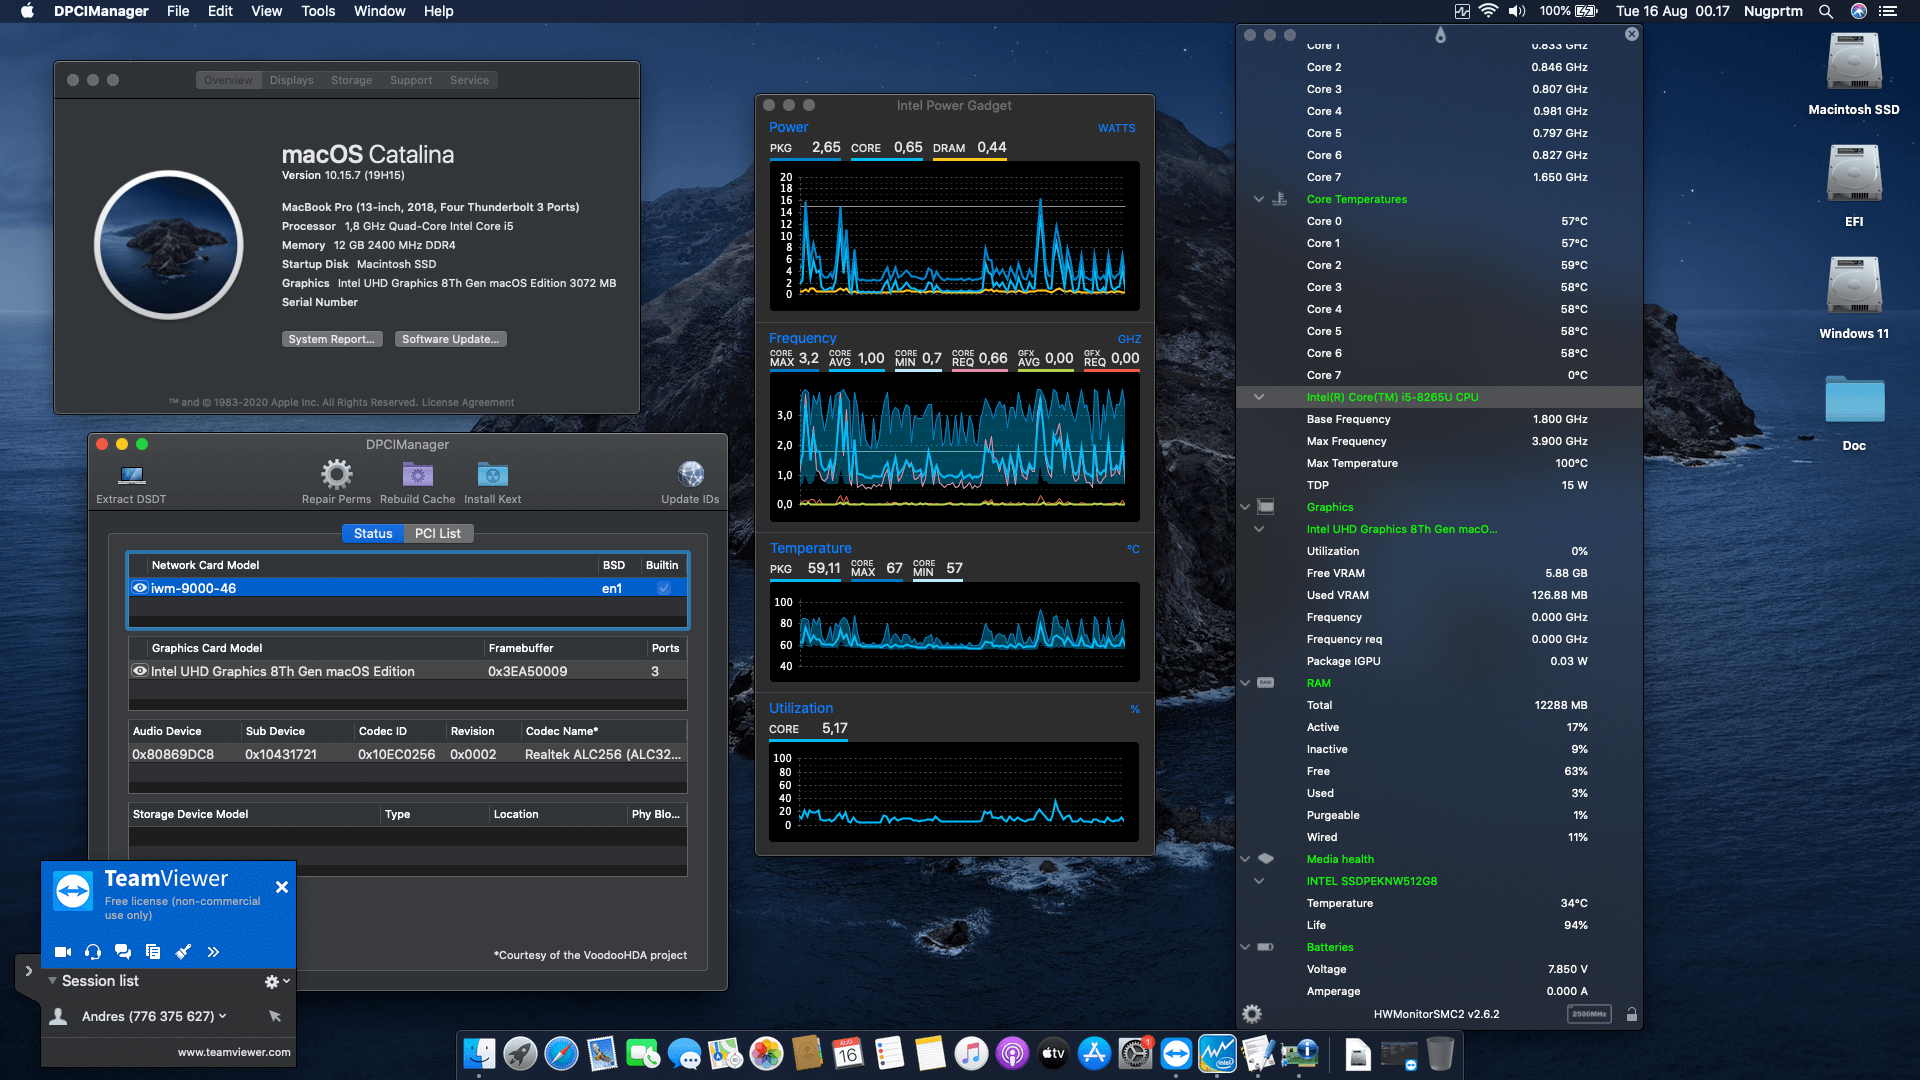The height and width of the screenshot is (1080, 1920).
Task: Open TeamViewer in Dock
Action: pyautogui.click(x=1176, y=1054)
